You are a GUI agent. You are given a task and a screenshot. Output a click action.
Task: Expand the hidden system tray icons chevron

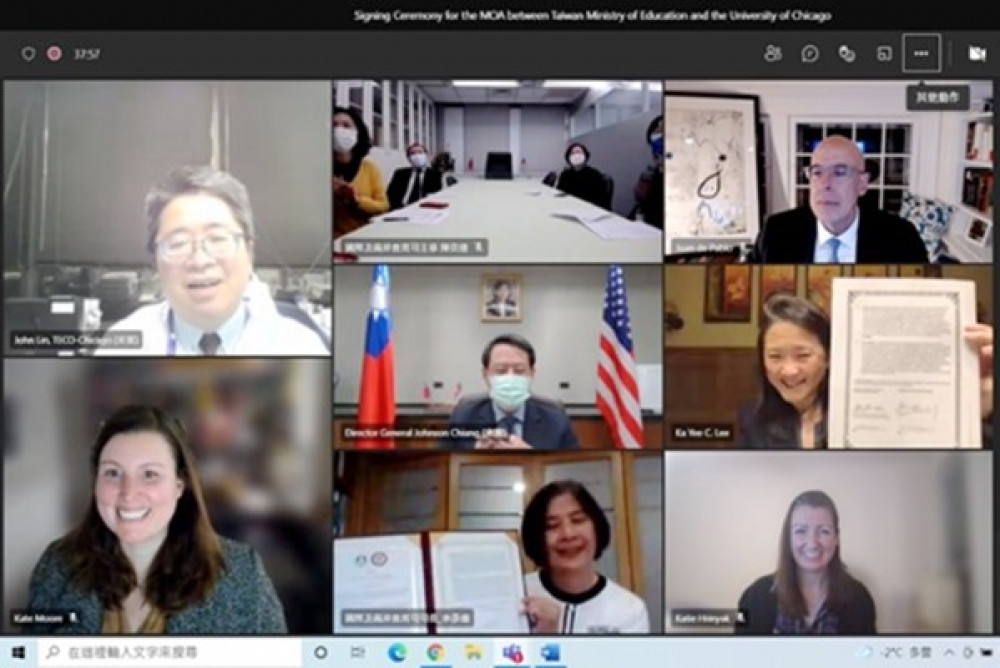(x=950, y=652)
